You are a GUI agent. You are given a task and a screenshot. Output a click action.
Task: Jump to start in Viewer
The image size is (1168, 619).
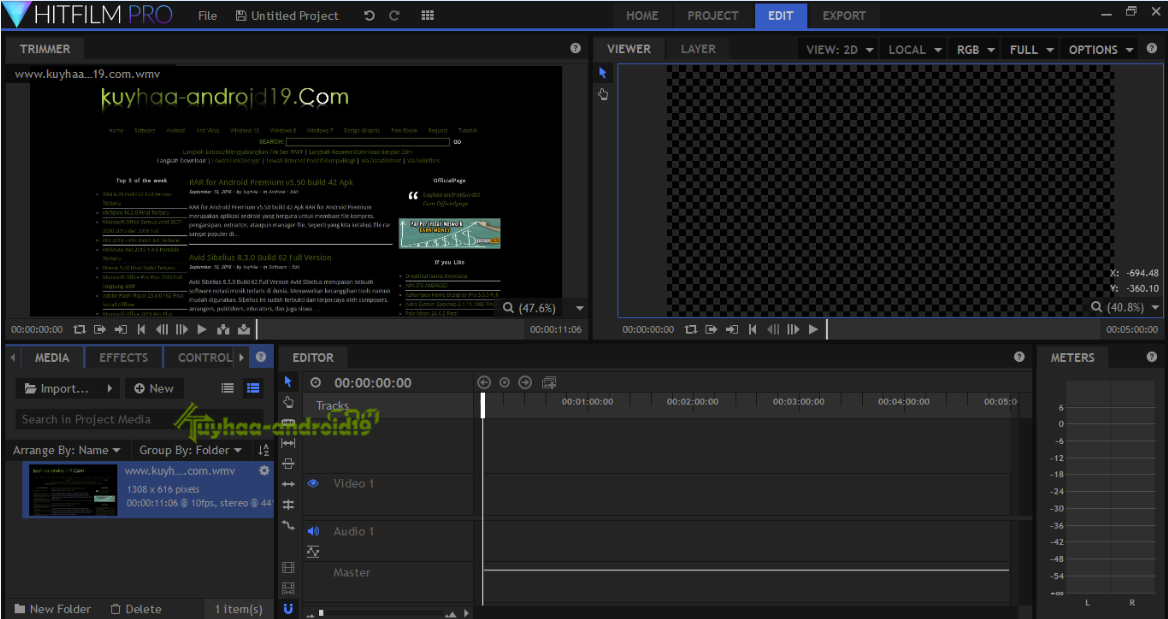pyautogui.click(x=752, y=329)
